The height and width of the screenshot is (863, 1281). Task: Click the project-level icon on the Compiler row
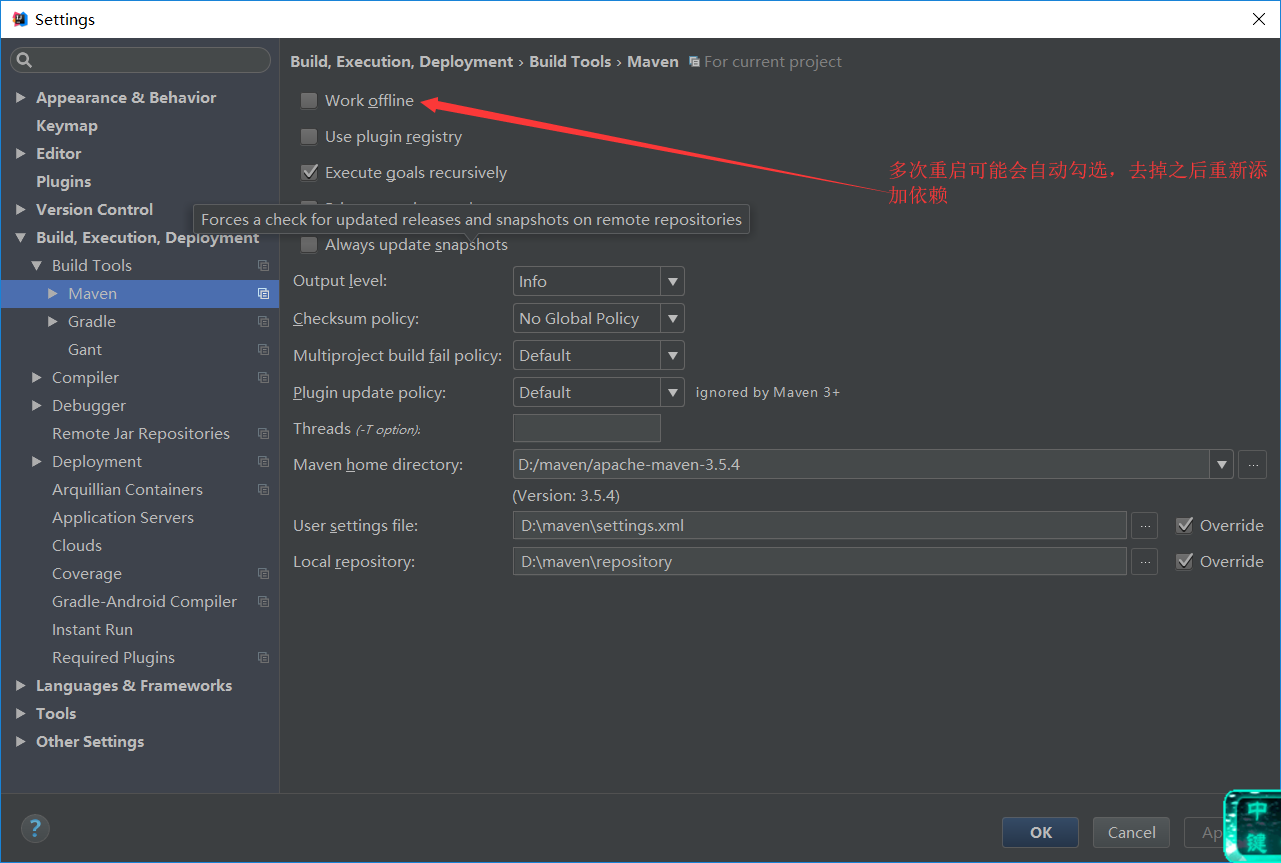263,378
